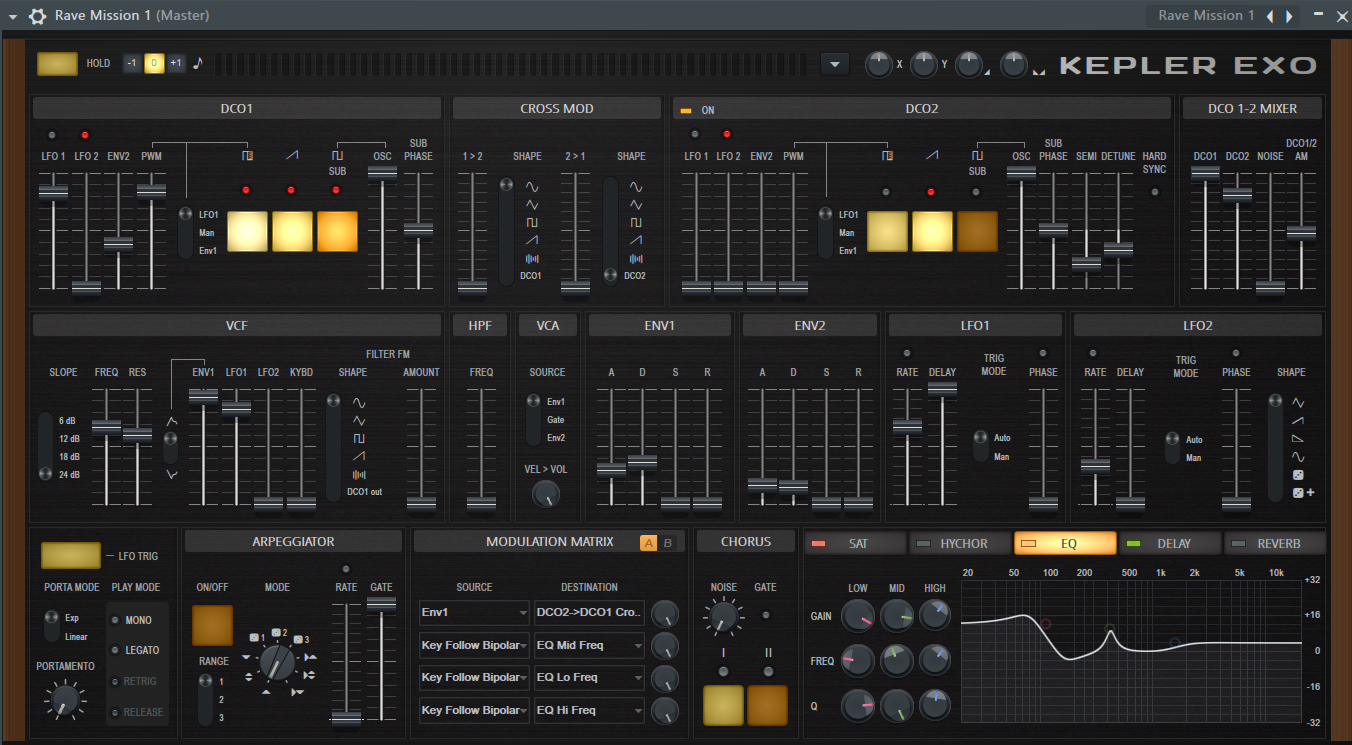Image resolution: width=1352 pixels, height=745 pixels.
Task: Open the Env1 source dropdown in Modulation Matrix
Action: pyautogui.click(x=474, y=613)
